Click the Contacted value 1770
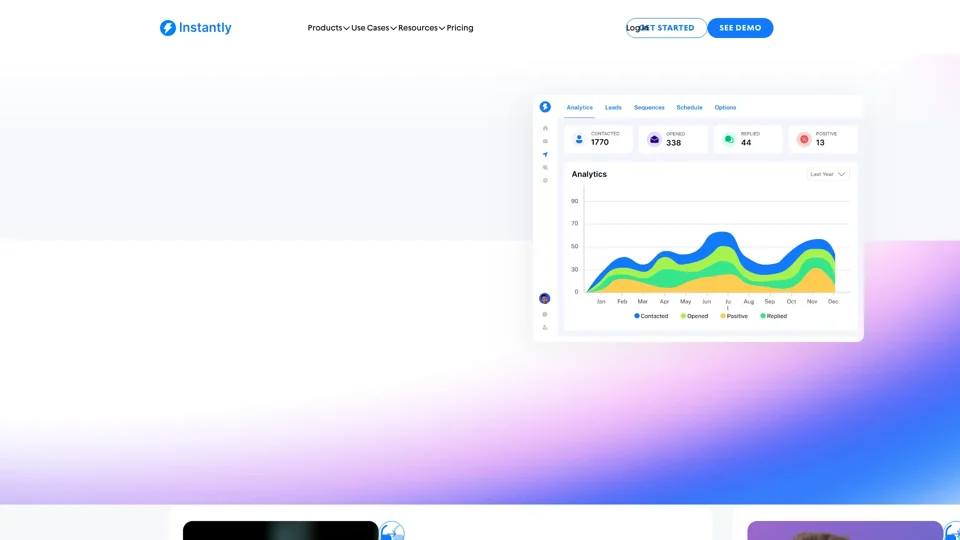 point(599,143)
